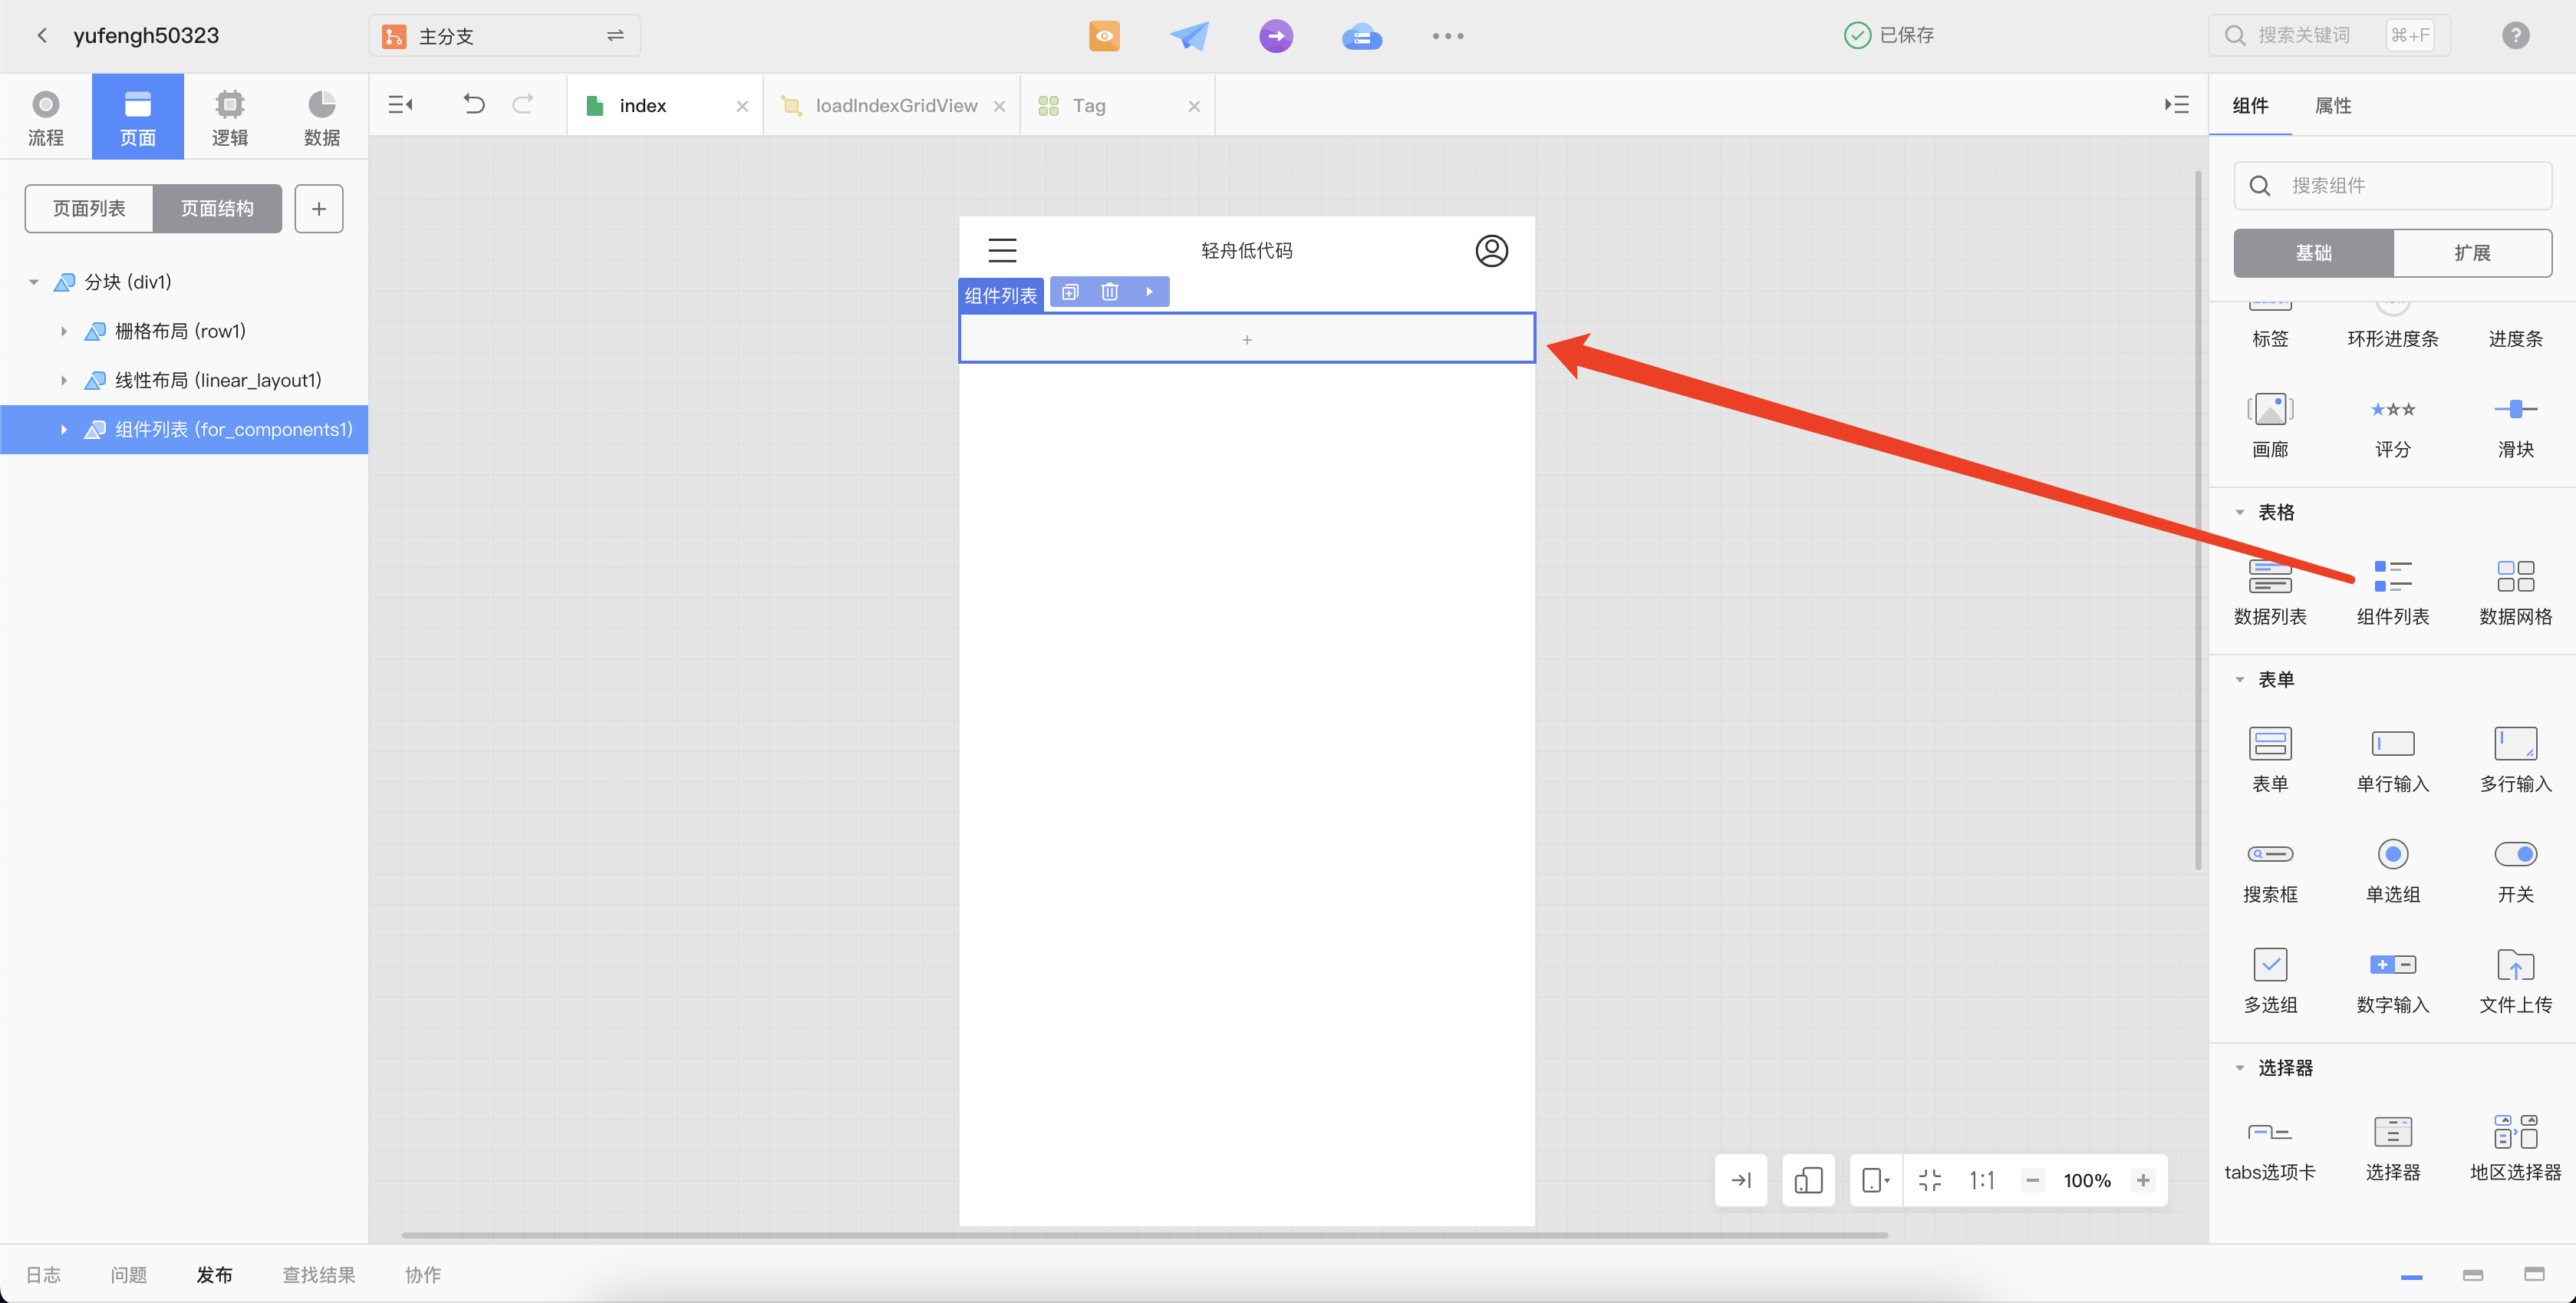Screen dimensions: 2576x1303
Task: Collapse the 表单 section
Action: coord(2240,680)
